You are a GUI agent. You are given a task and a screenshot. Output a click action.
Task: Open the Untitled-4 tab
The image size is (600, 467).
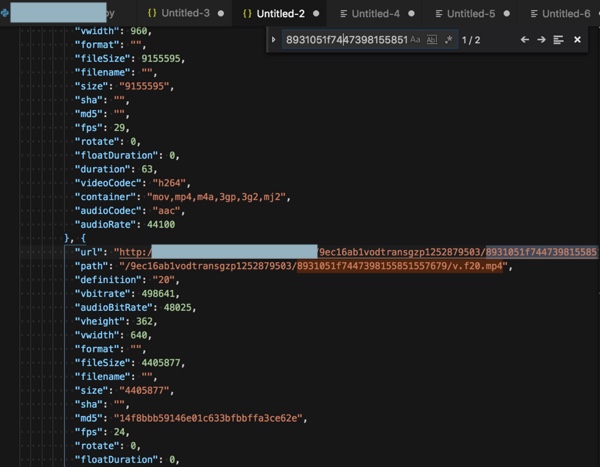375,13
